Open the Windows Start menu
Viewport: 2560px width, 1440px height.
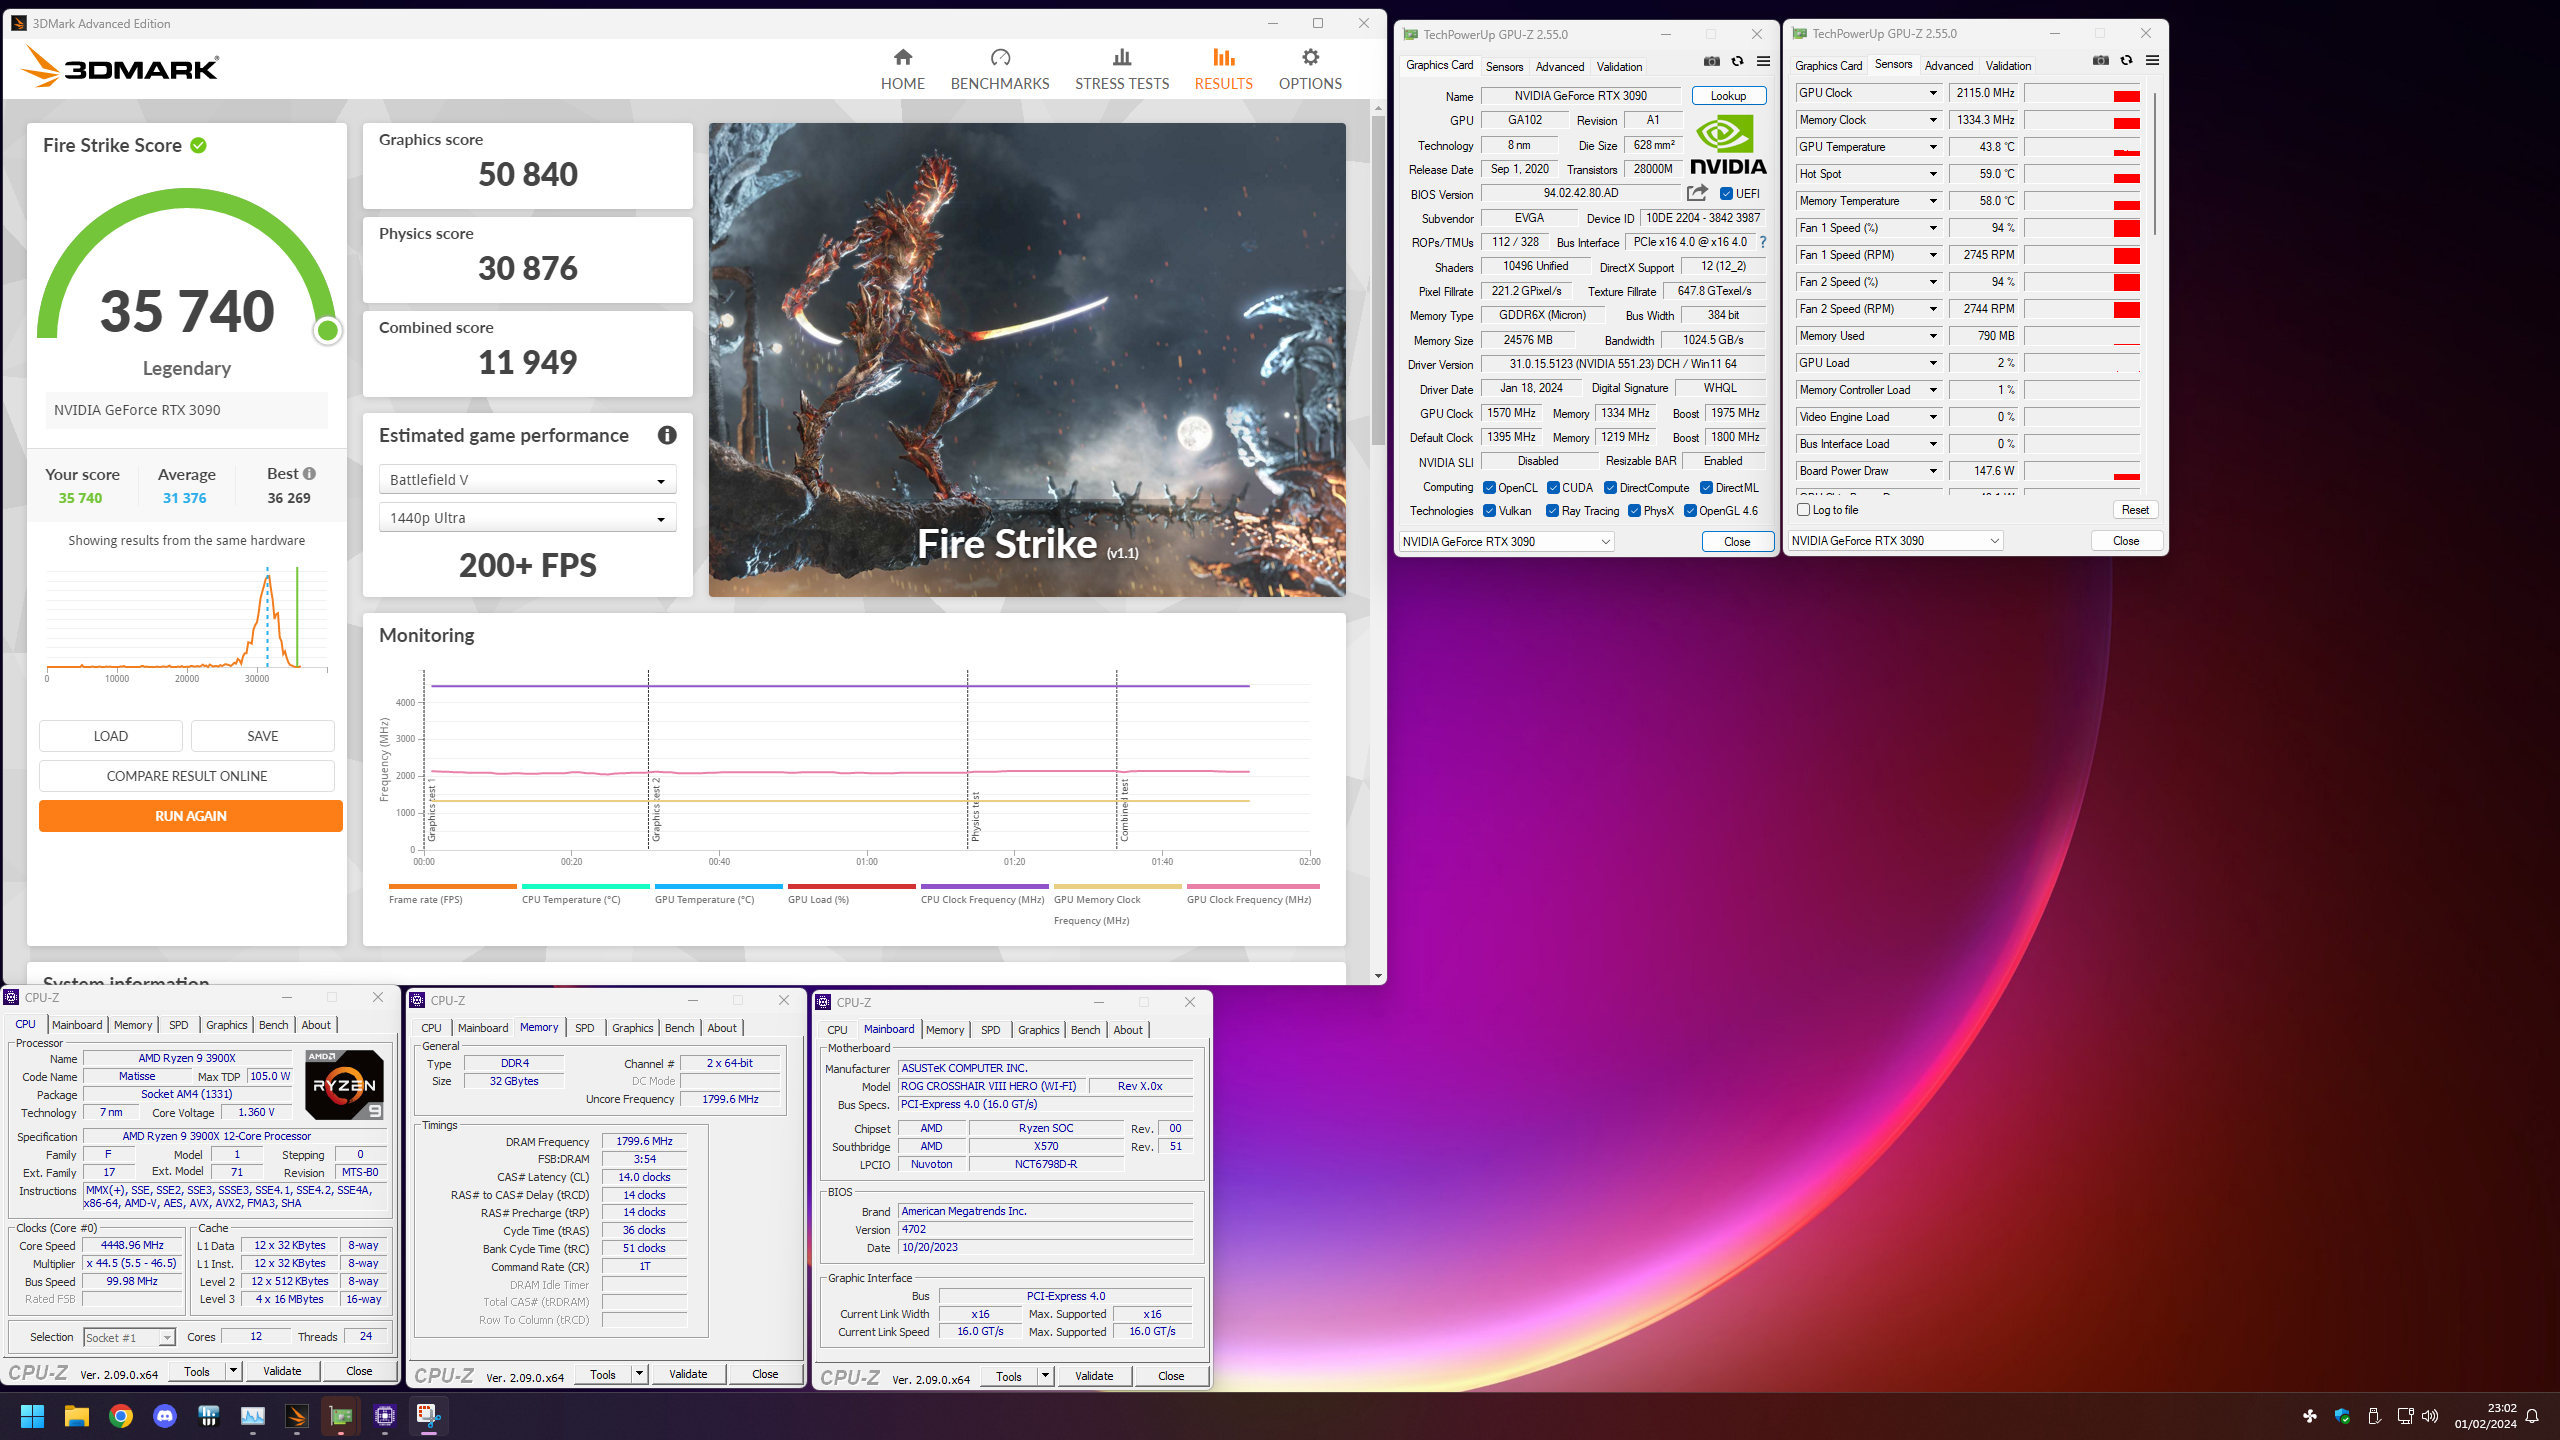click(33, 1416)
